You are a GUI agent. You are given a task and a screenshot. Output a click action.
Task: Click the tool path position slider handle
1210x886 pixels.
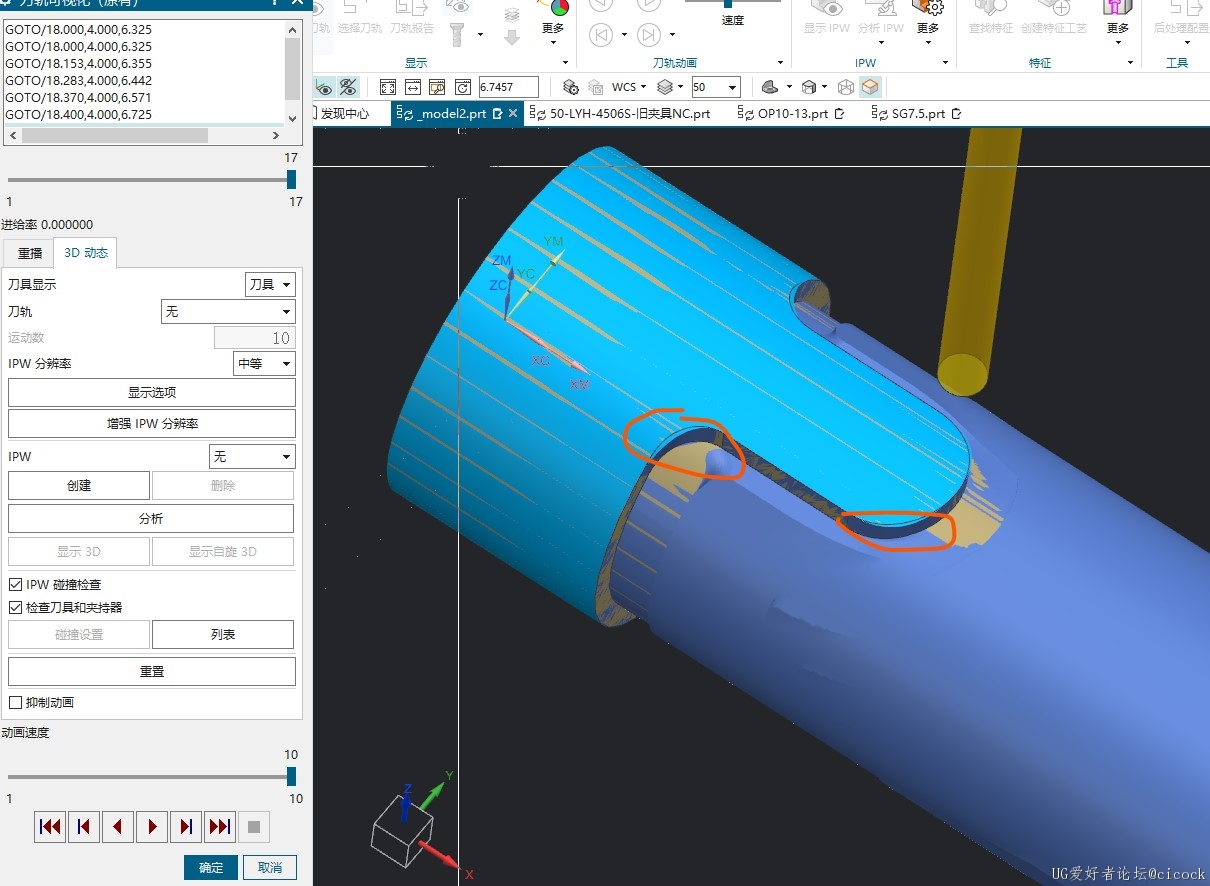(x=291, y=179)
